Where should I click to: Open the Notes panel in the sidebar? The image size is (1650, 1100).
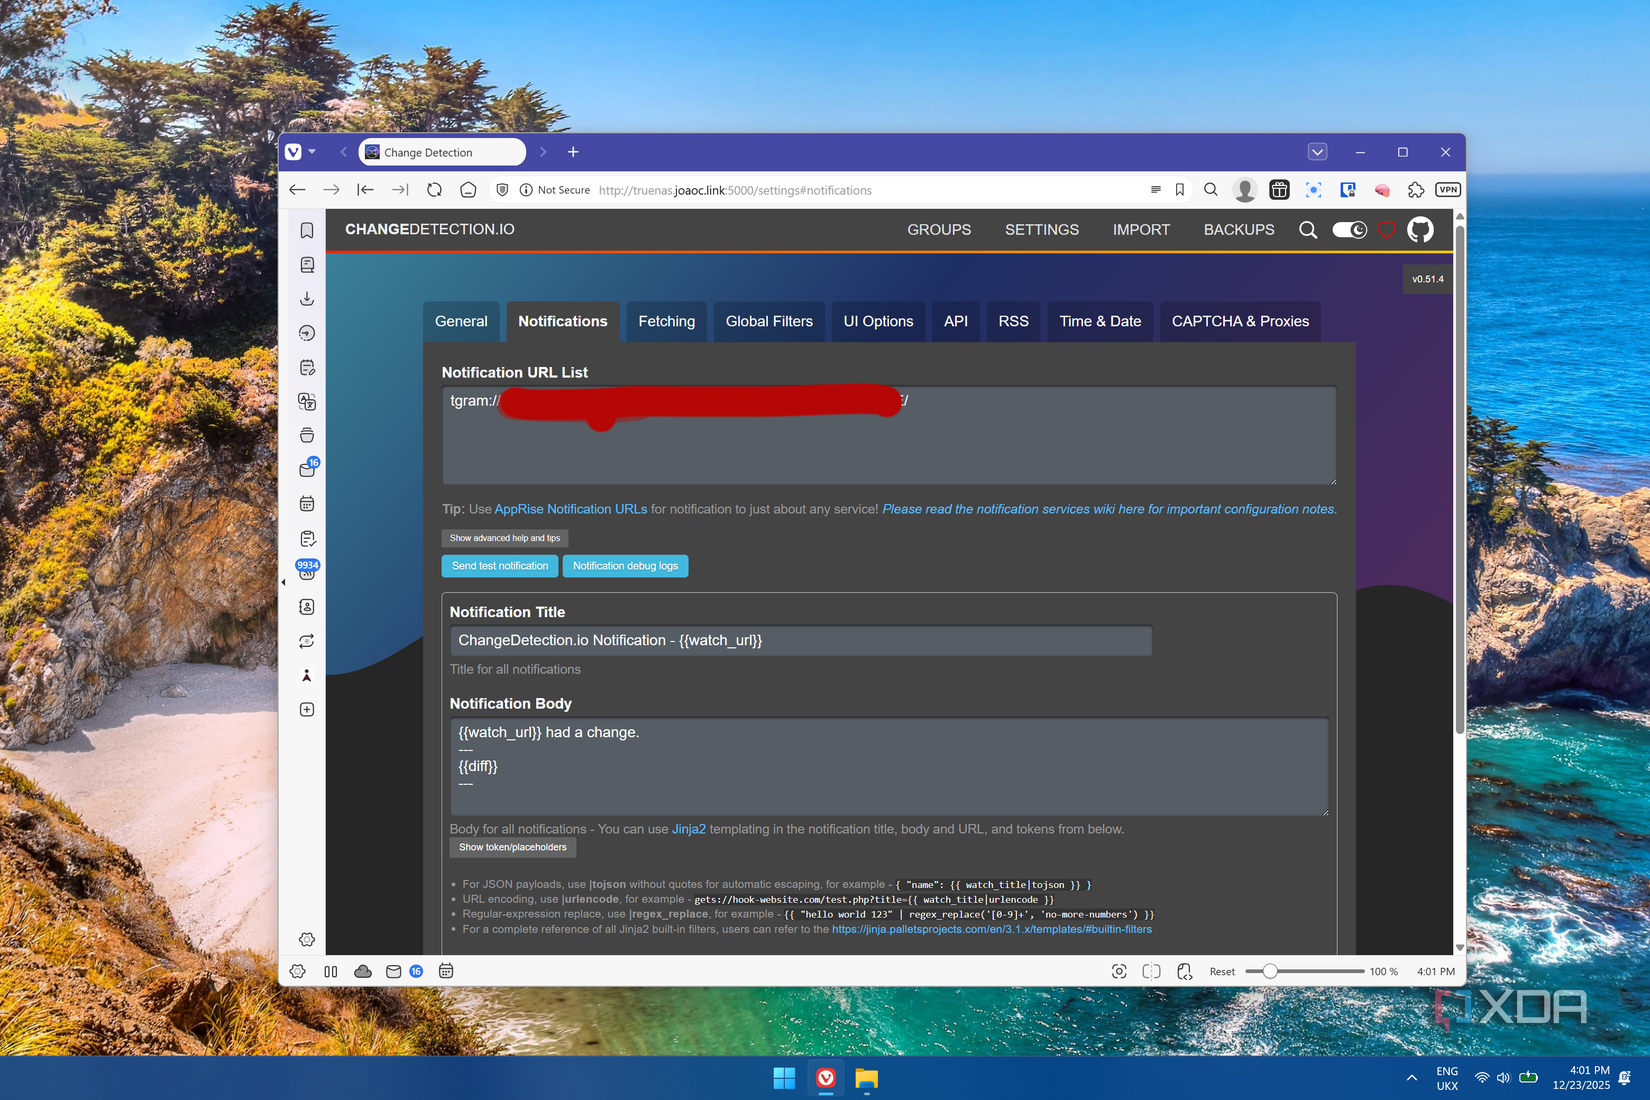tap(307, 368)
